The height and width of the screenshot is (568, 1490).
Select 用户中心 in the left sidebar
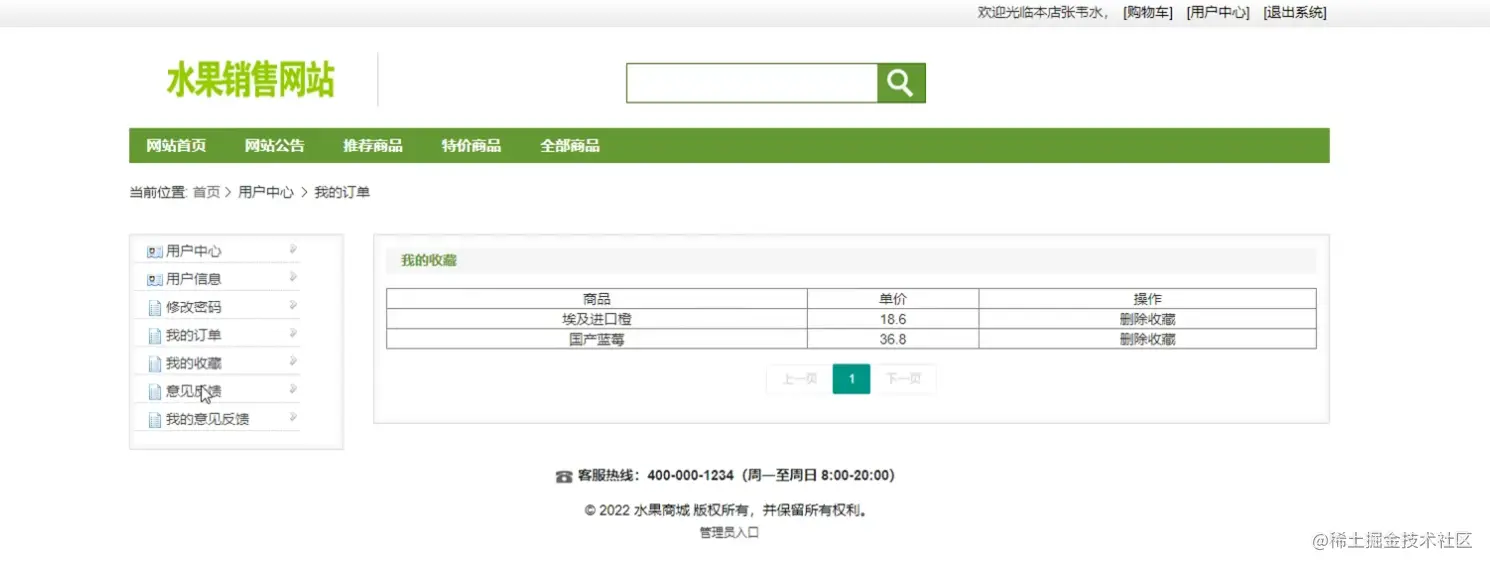pos(194,252)
